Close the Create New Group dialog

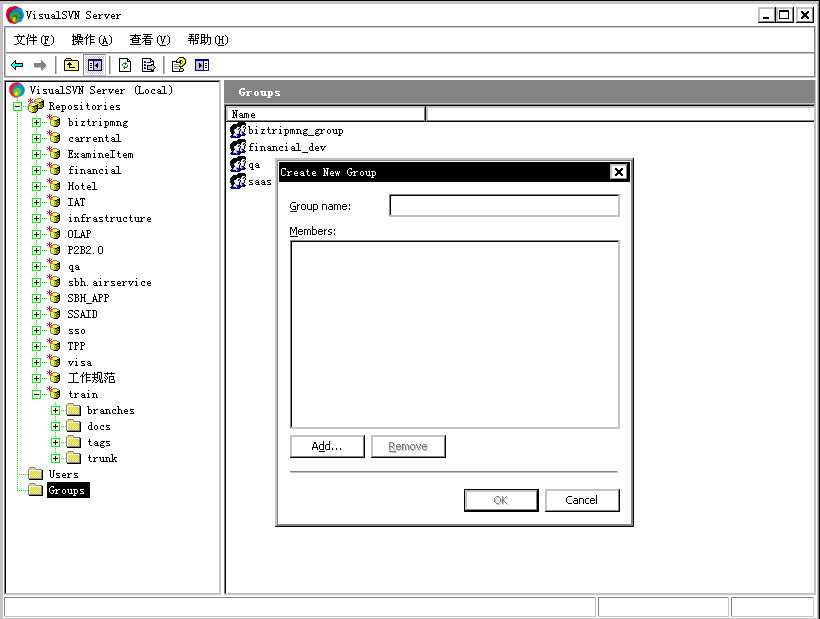[x=618, y=172]
